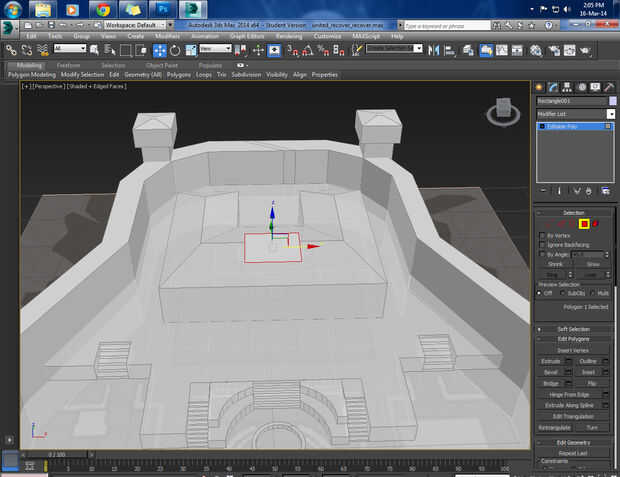Toggle the Ignore Backfacing checkbox
Image resolution: width=620 pixels, height=477 pixels.
(541, 245)
